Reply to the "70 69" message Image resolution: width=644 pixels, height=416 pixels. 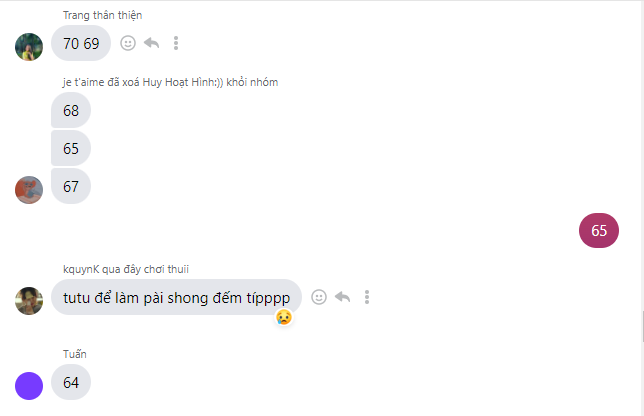(152, 43)
